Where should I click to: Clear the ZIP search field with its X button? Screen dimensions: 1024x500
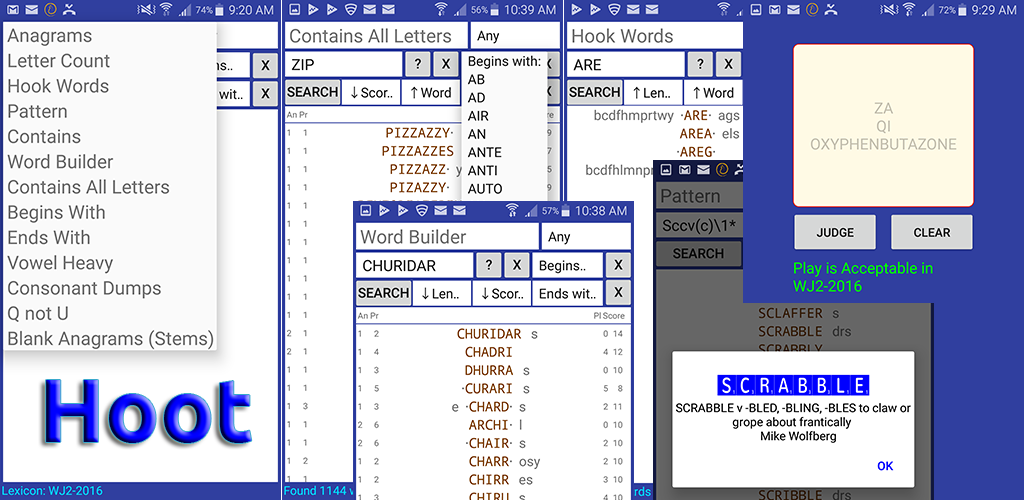click(446, 64)
